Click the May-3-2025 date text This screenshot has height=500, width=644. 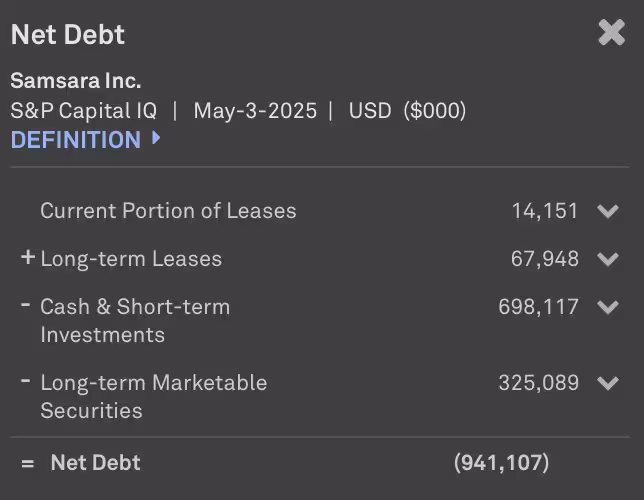pyautogui.click(x=255, y=111)
